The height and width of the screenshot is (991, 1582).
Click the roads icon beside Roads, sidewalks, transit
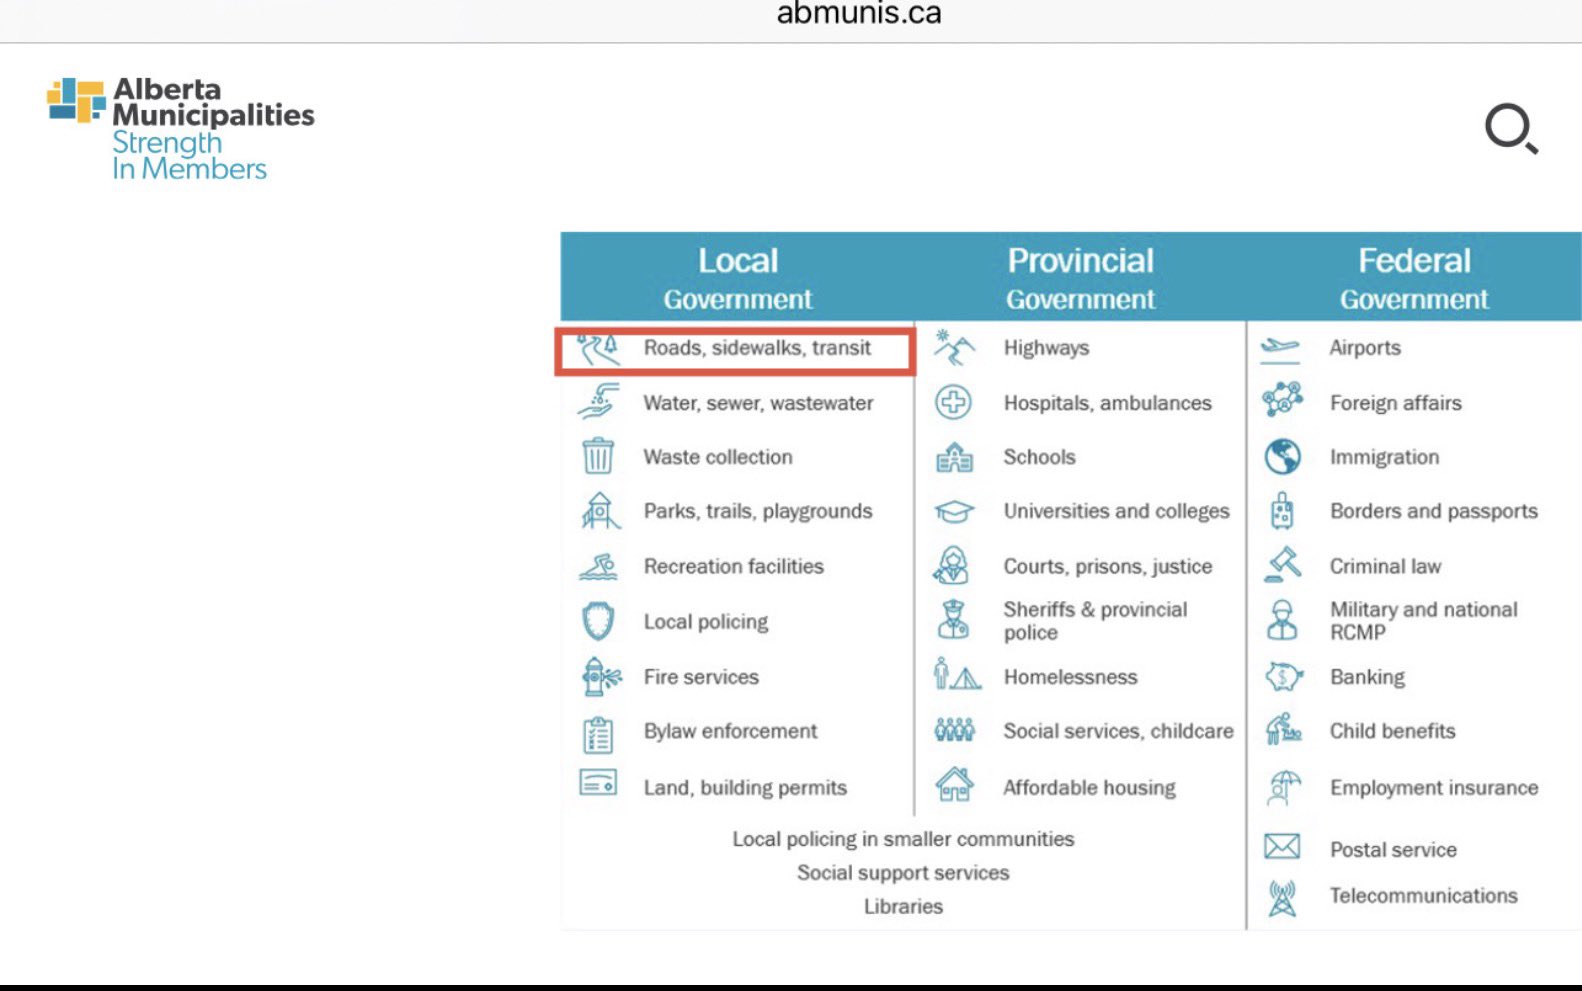(598, 349)
